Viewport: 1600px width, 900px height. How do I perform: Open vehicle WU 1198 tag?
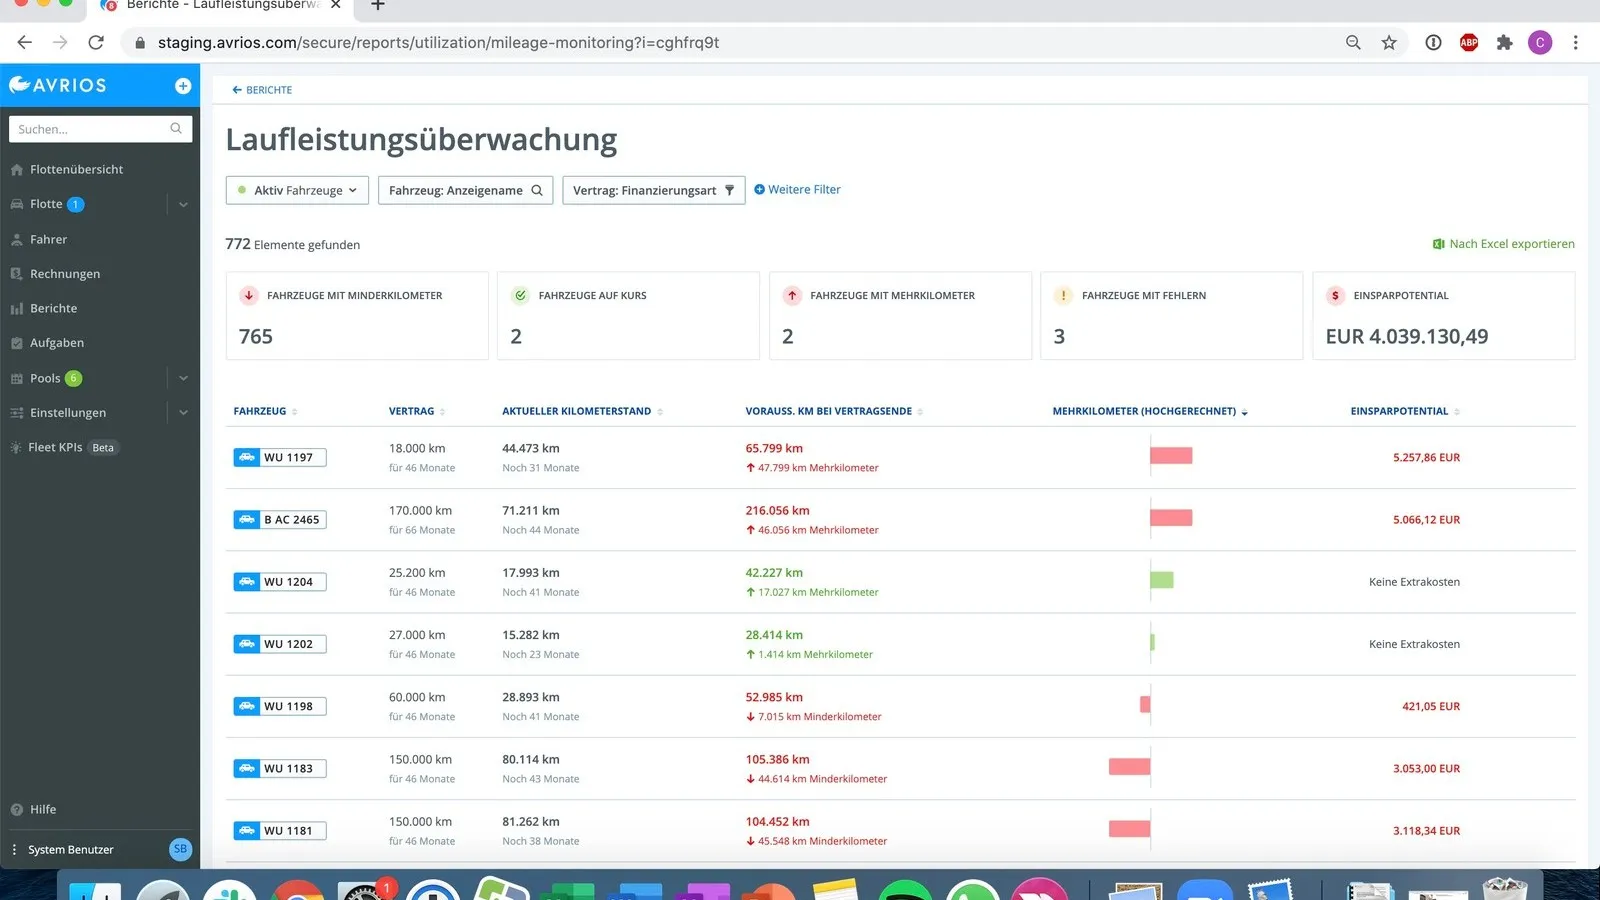[x=280, y=707]
